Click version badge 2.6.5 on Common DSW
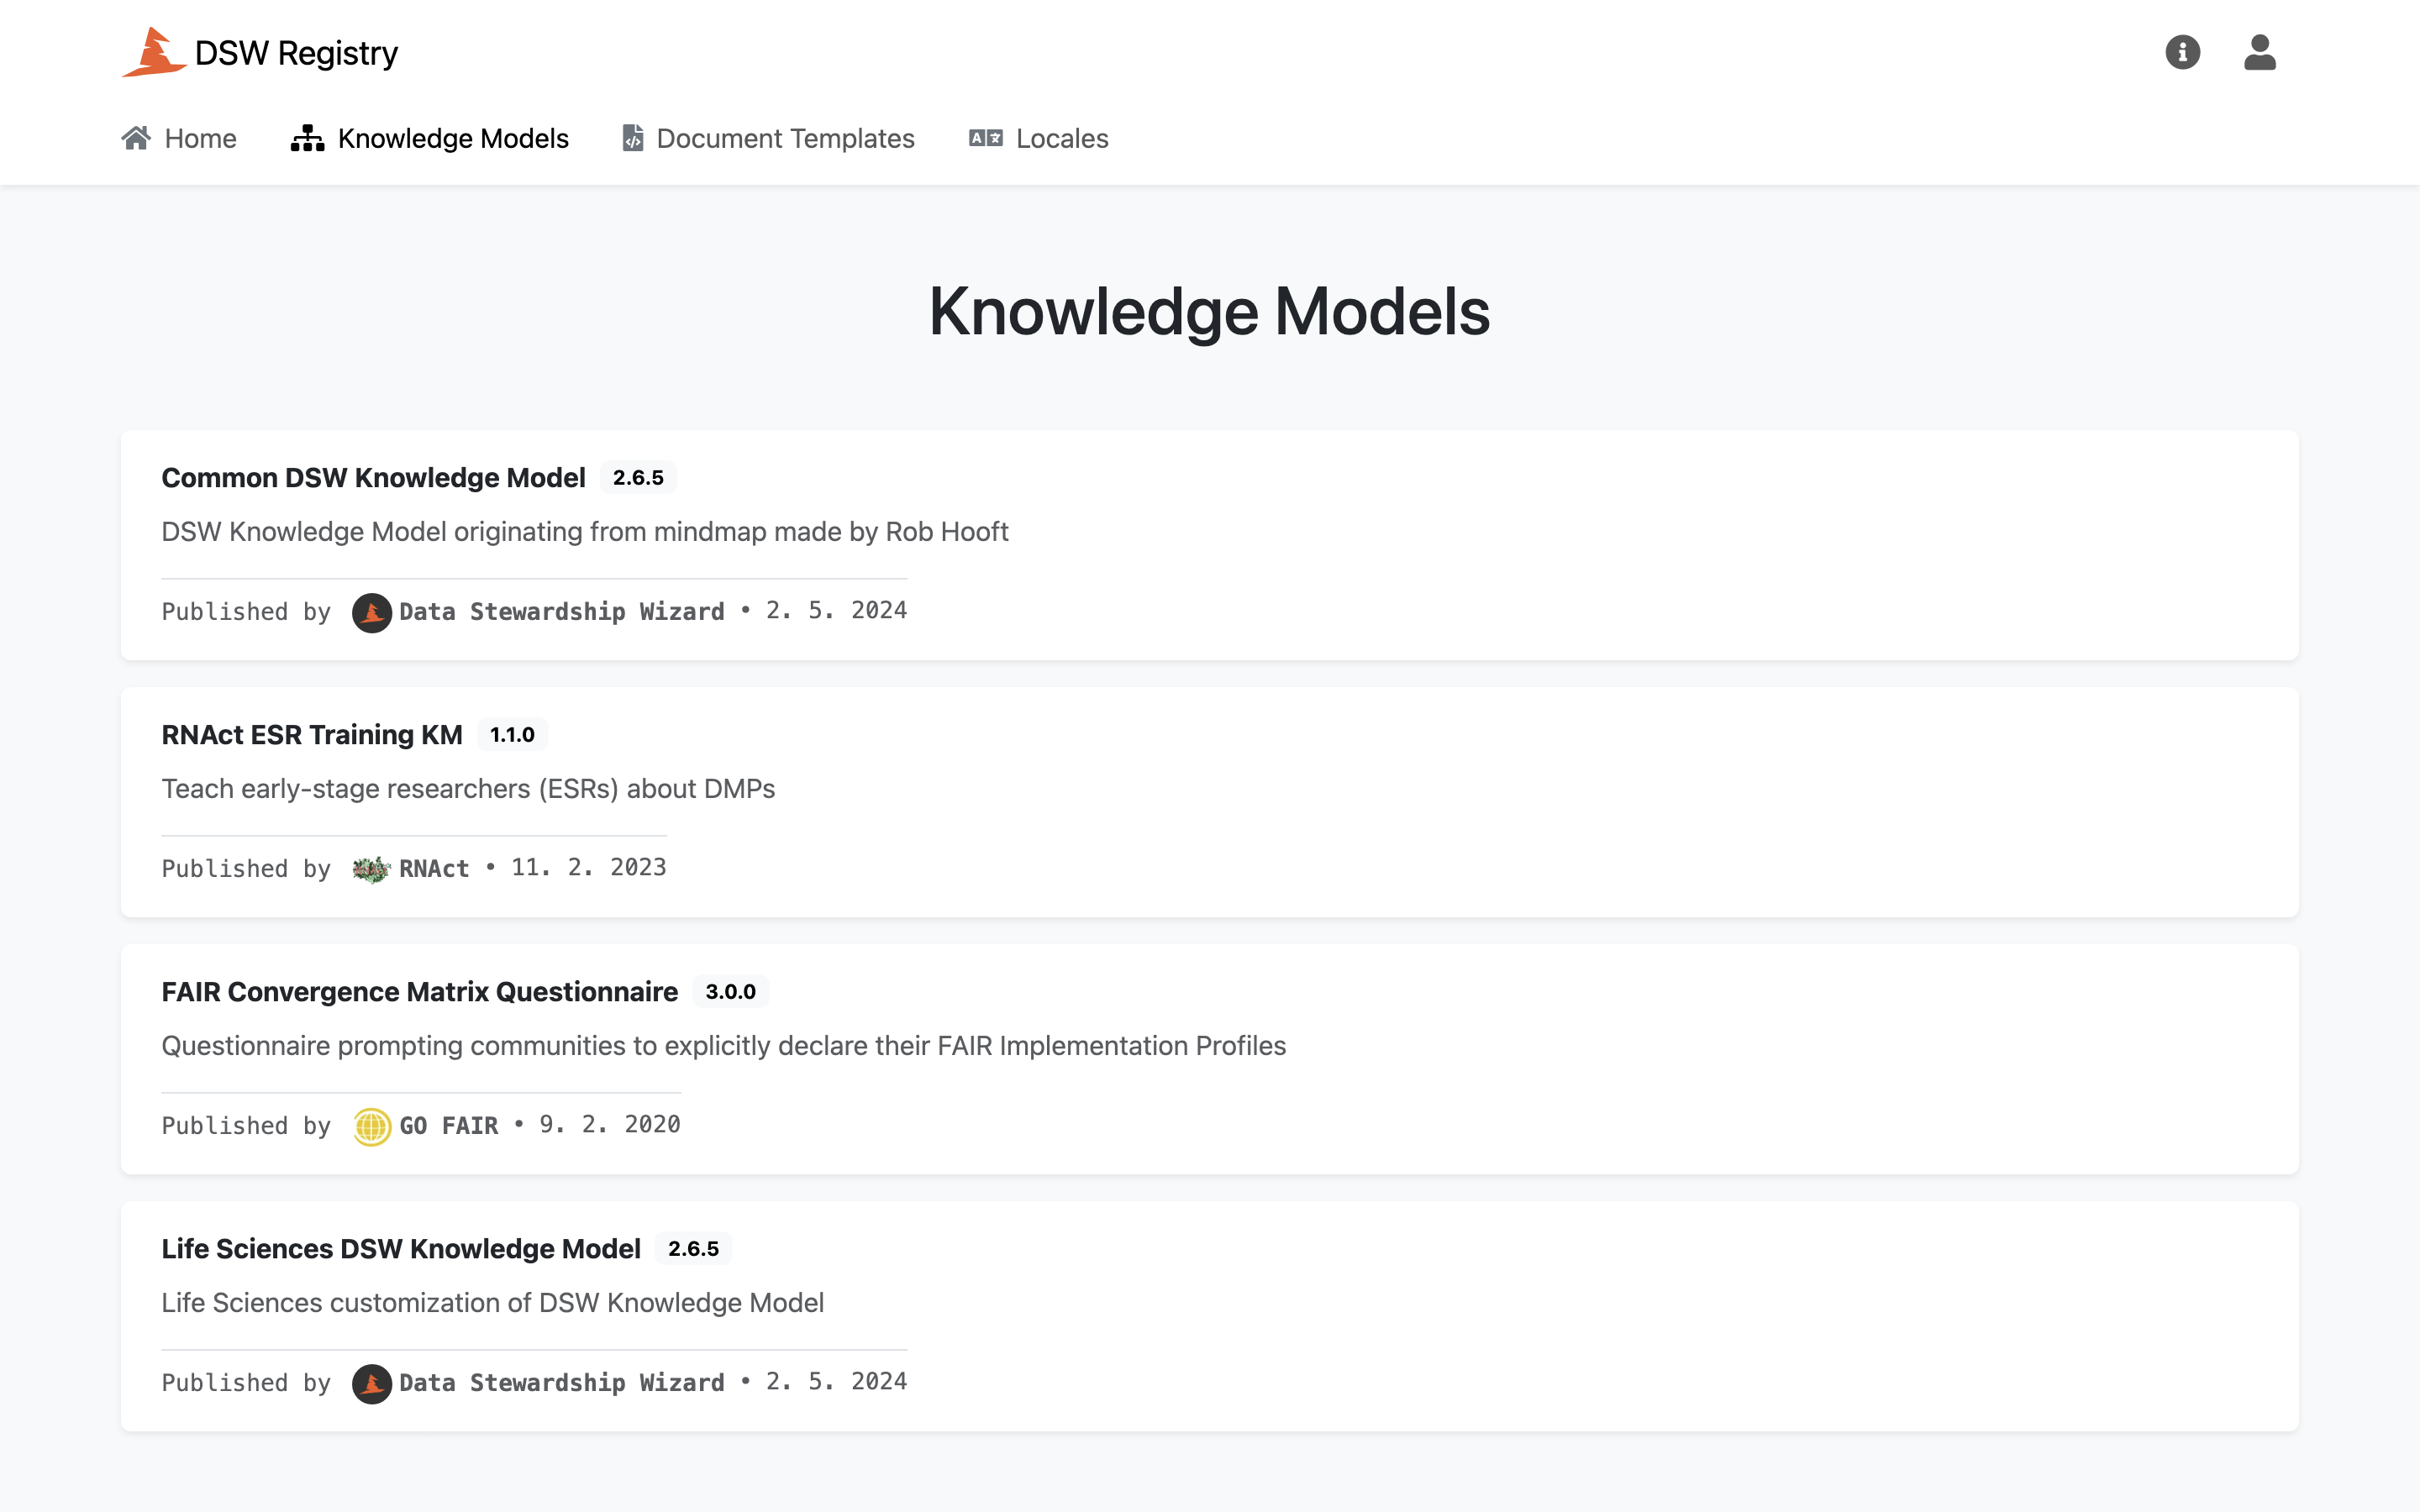 [x=638, y=478]
